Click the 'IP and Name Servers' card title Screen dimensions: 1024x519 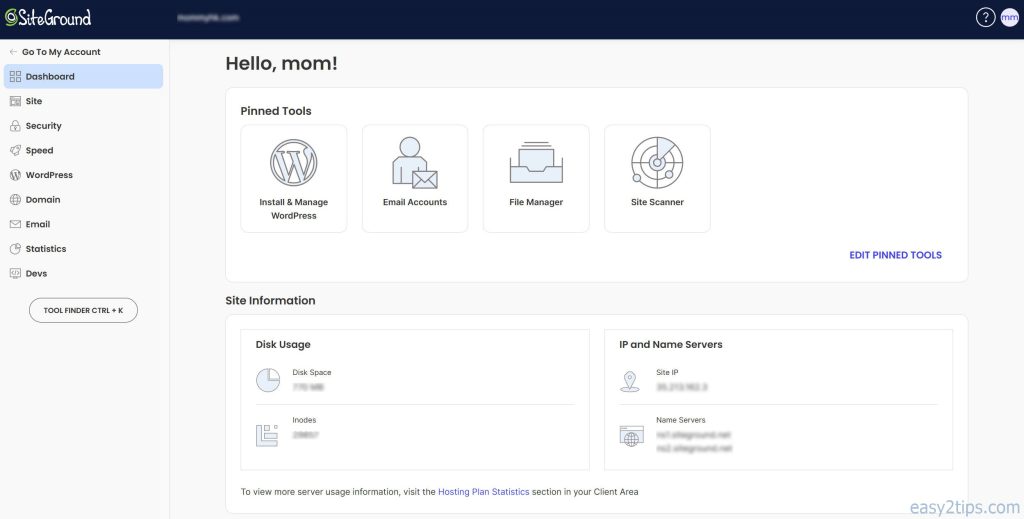click(671, 344)
